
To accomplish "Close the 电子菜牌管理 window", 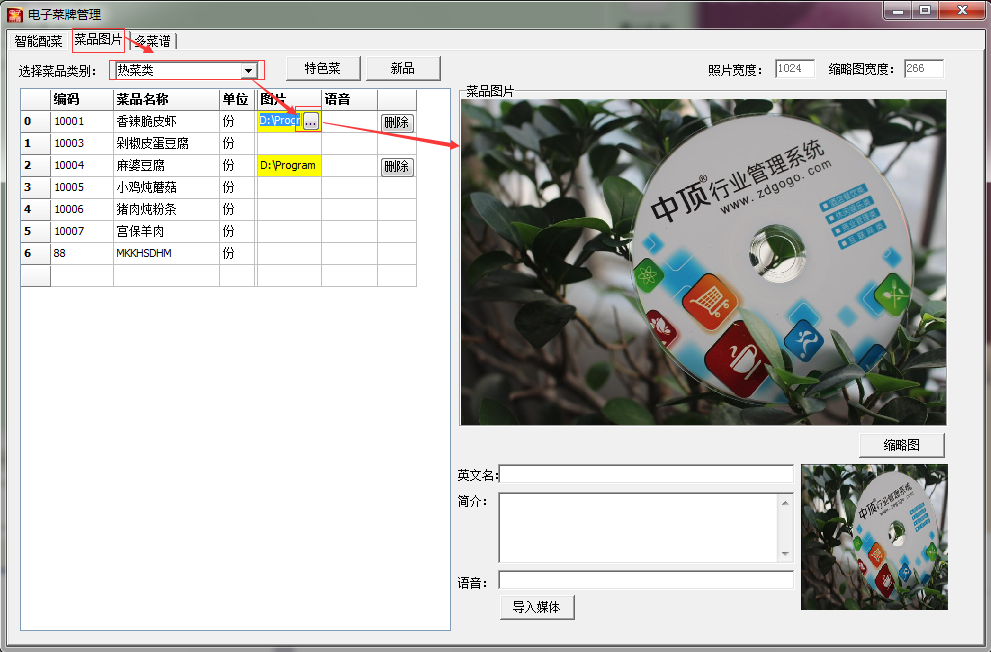I will (x=962, y=10).
